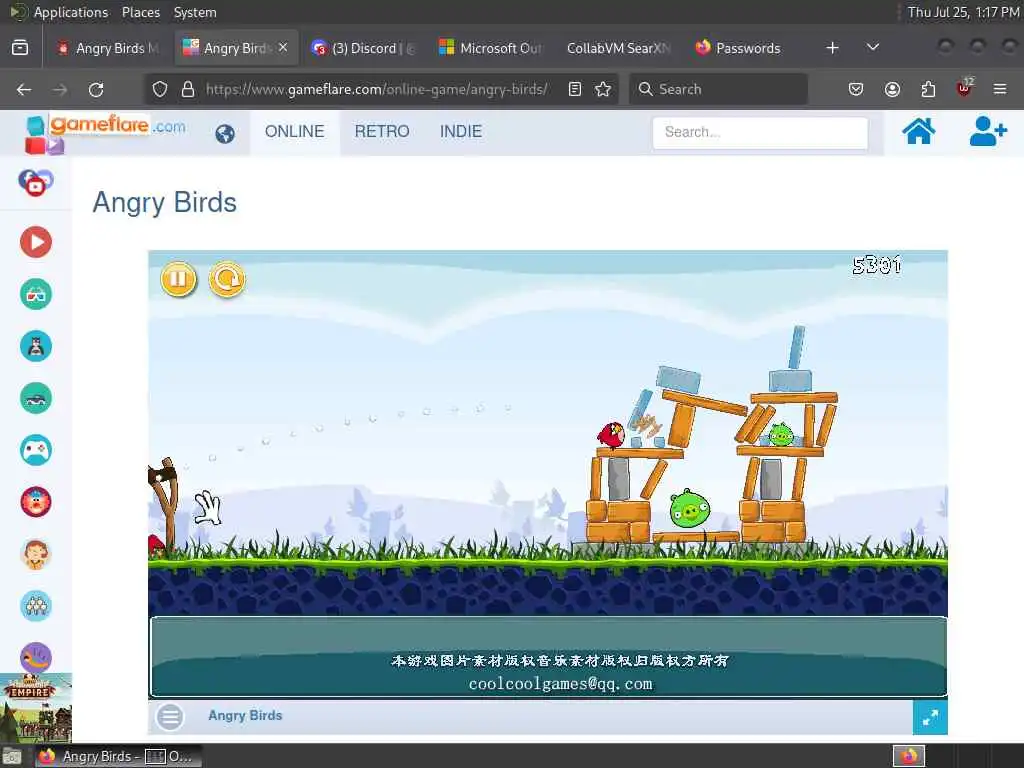Go back with the browser back arrow
This screenshot has width=1024, height=768.
24,89
